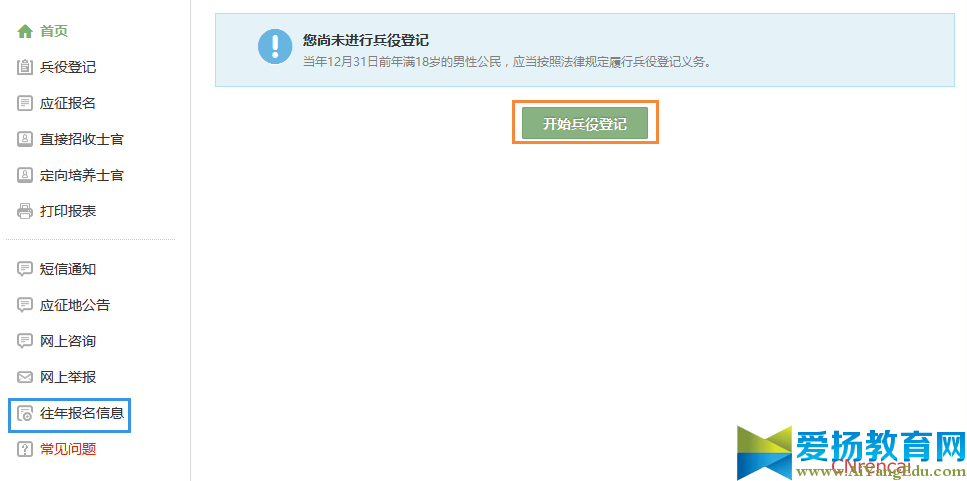
Task: Go to 应征报名 menu entry
Action: tap(68, 103)
